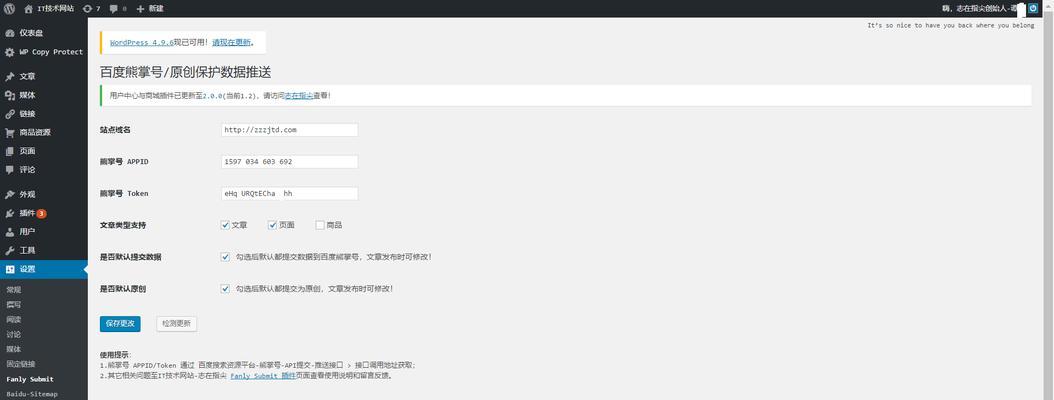Click the 页面 pages icon
Viewport: 1054px width, 400px height.
point(9,151)
